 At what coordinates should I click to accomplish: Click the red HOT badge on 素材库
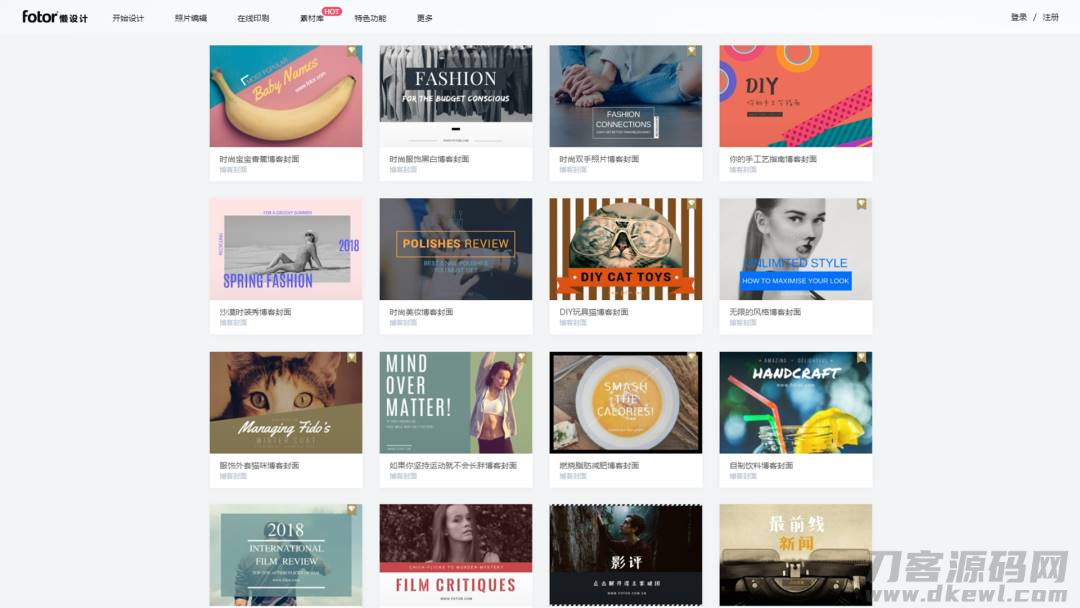(331, 12)
